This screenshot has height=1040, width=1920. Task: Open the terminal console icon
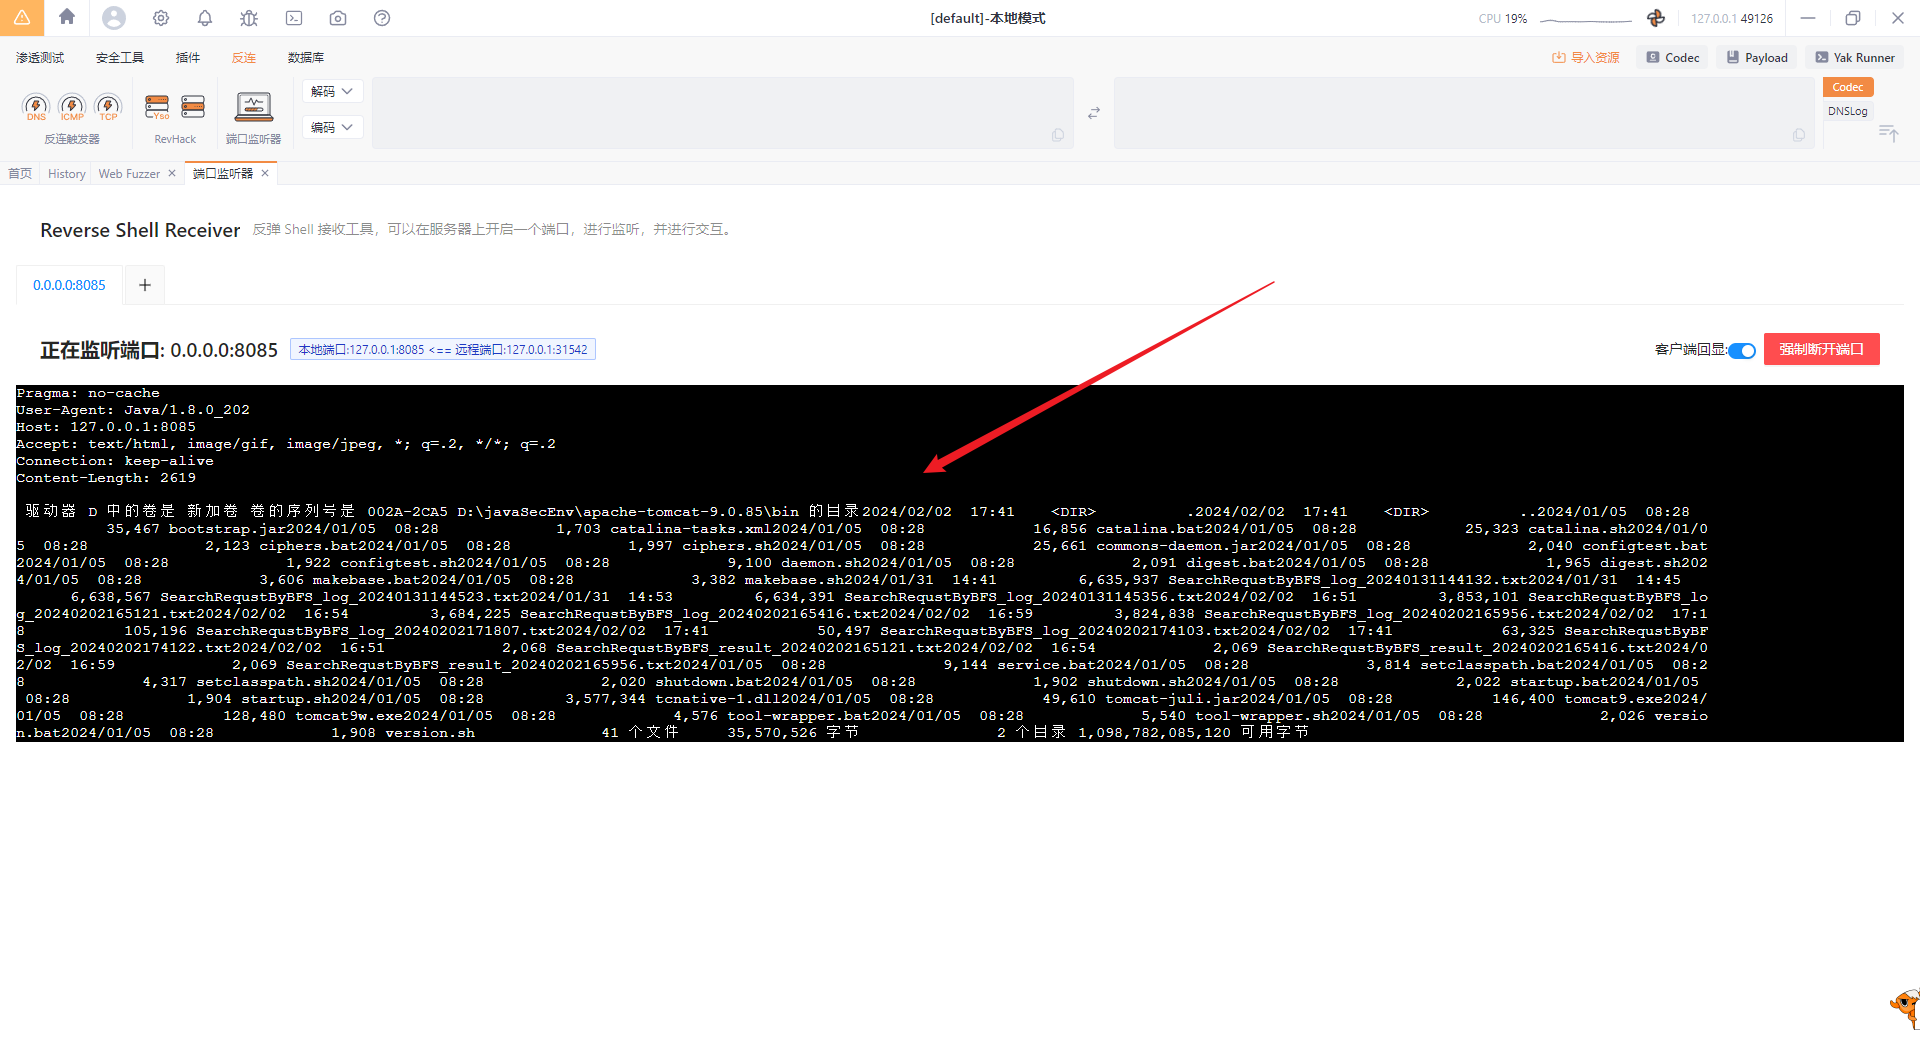[294, 18]
